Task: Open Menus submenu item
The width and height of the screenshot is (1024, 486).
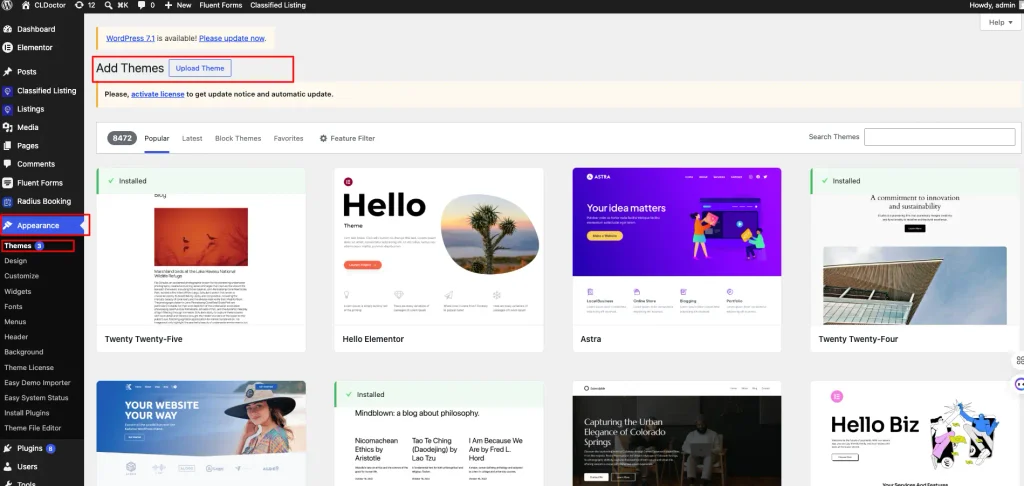Action: 15,321
